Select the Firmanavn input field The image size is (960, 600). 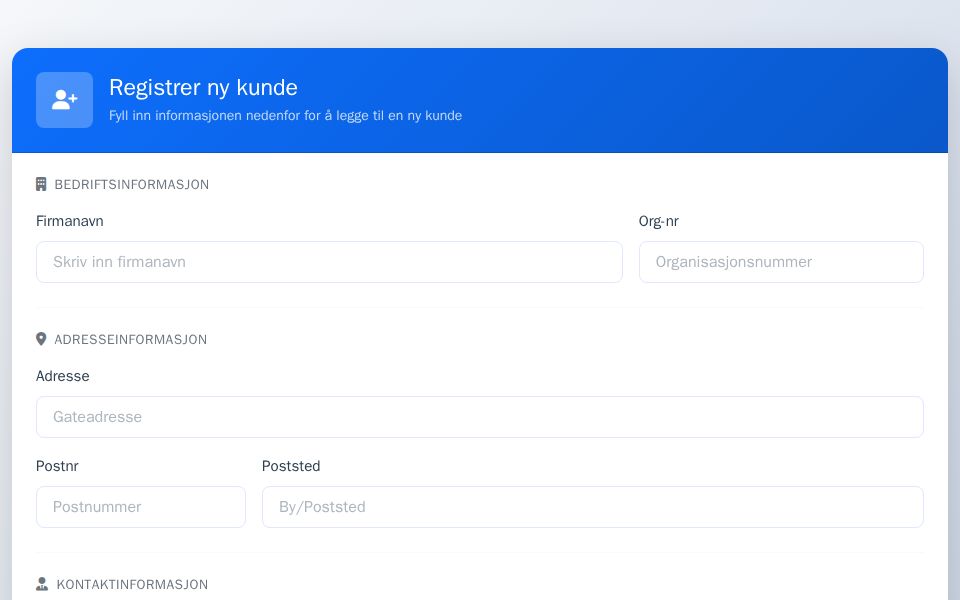pos(329,262)
